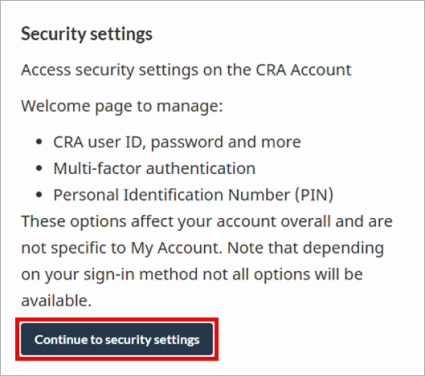Select the Personal Identification Number (PIN) item

pos(193,195)
